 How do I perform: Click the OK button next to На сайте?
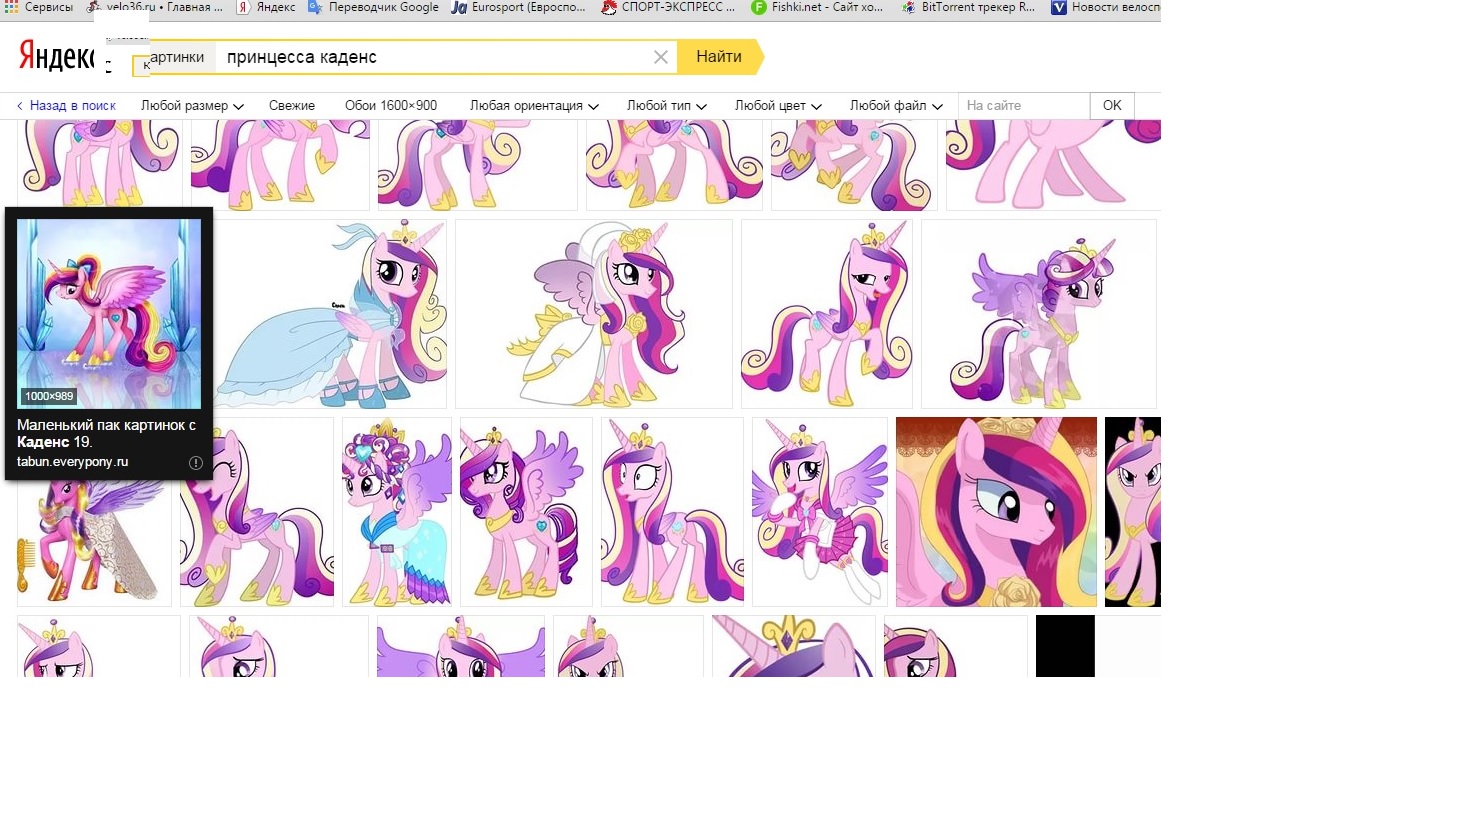[x=1112, y=105]
